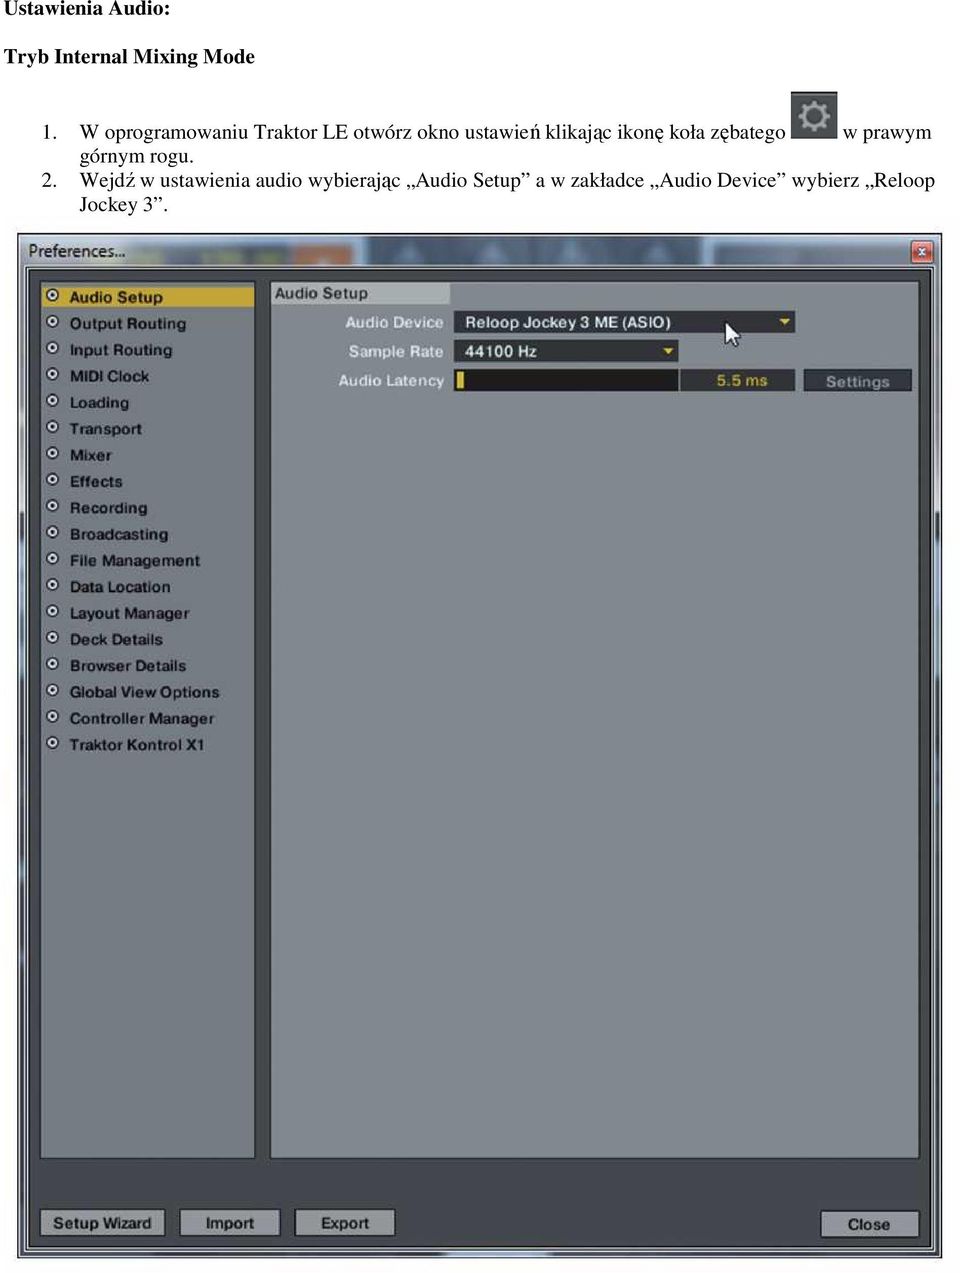This screenshot has width=960, height=1273.
Task: Click the 5.5 ms latency value
Action: coord(741,380)
